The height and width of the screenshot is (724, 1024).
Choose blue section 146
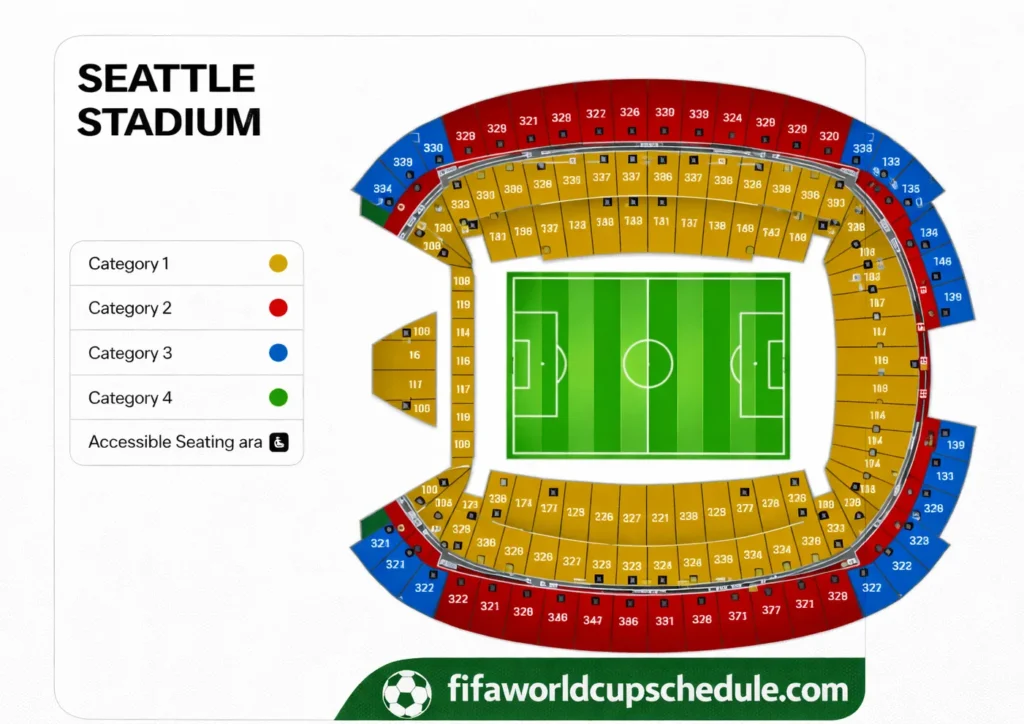point(942,262)
